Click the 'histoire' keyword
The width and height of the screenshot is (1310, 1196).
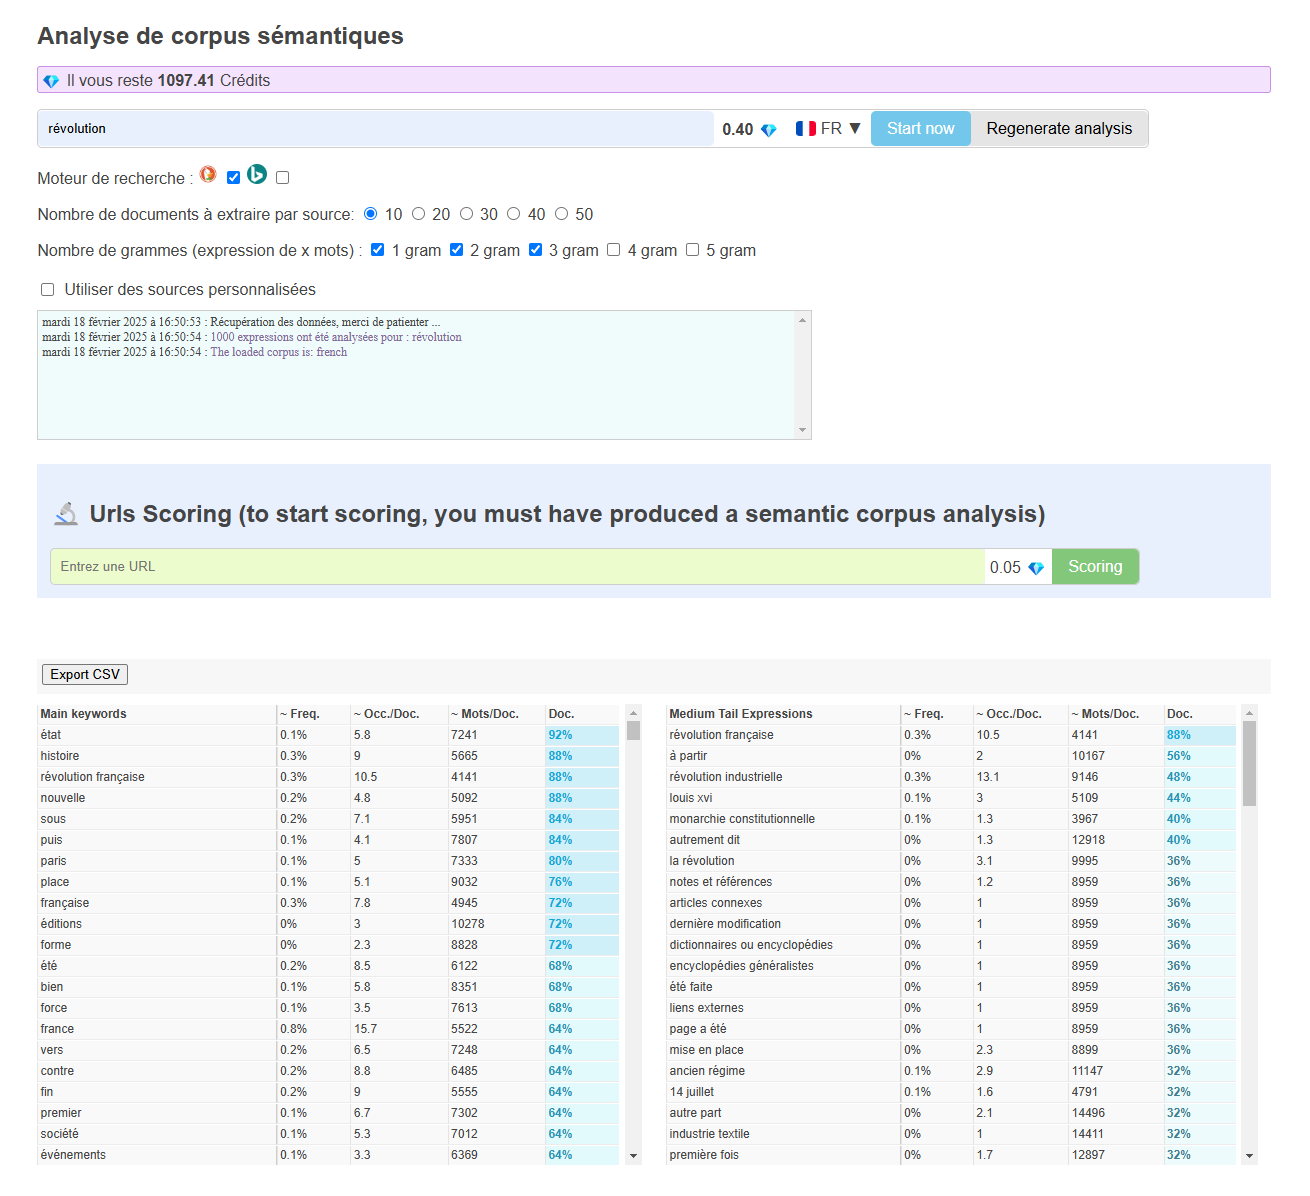(x=60, y=756)
